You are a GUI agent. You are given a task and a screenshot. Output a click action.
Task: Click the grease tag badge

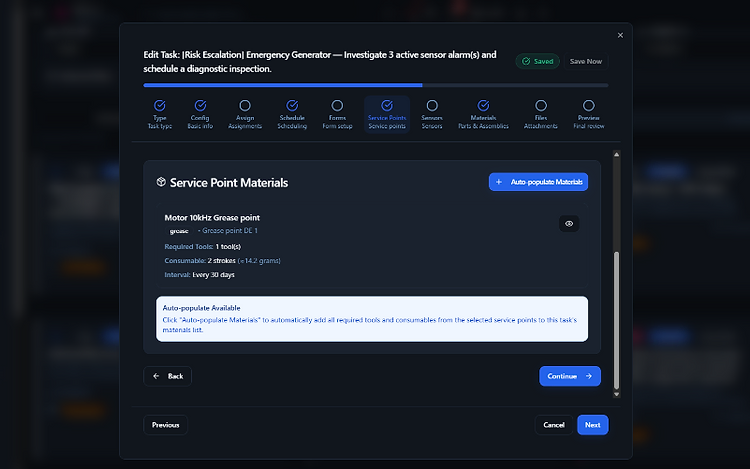179,231
